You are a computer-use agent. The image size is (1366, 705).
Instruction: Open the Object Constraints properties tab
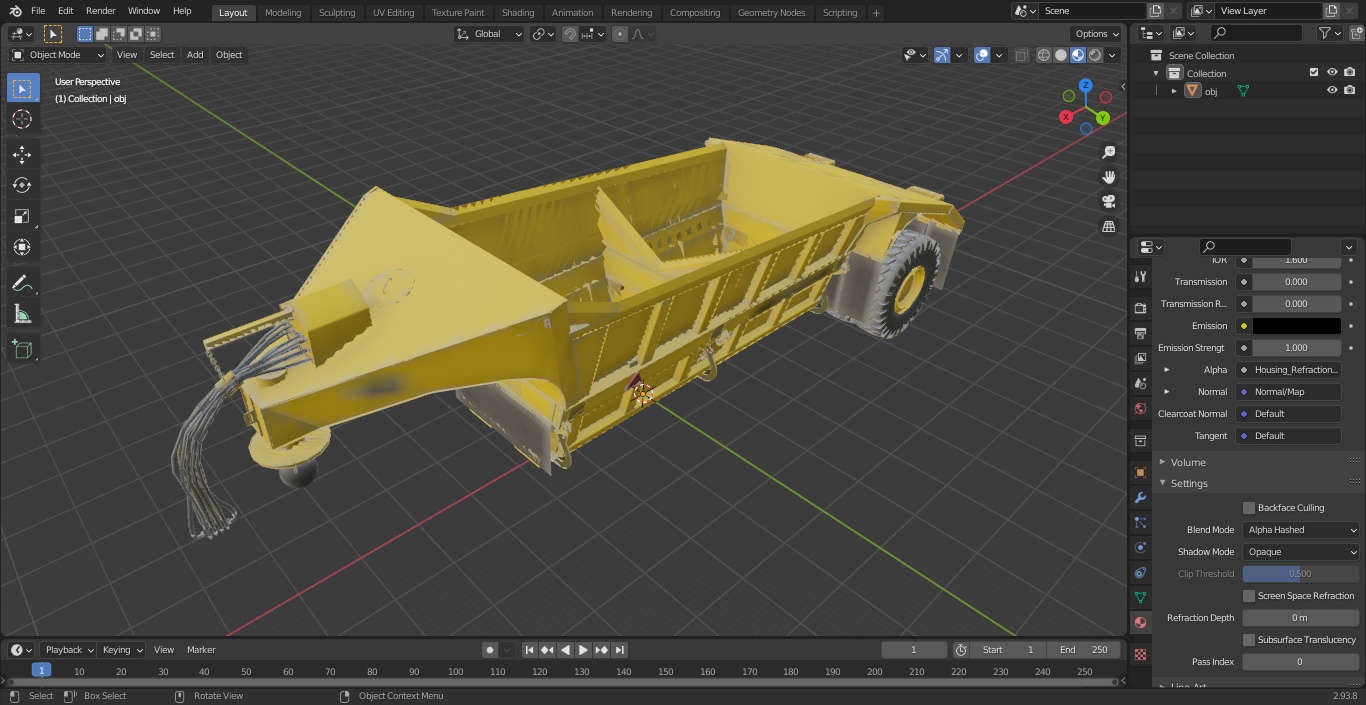1140,572
